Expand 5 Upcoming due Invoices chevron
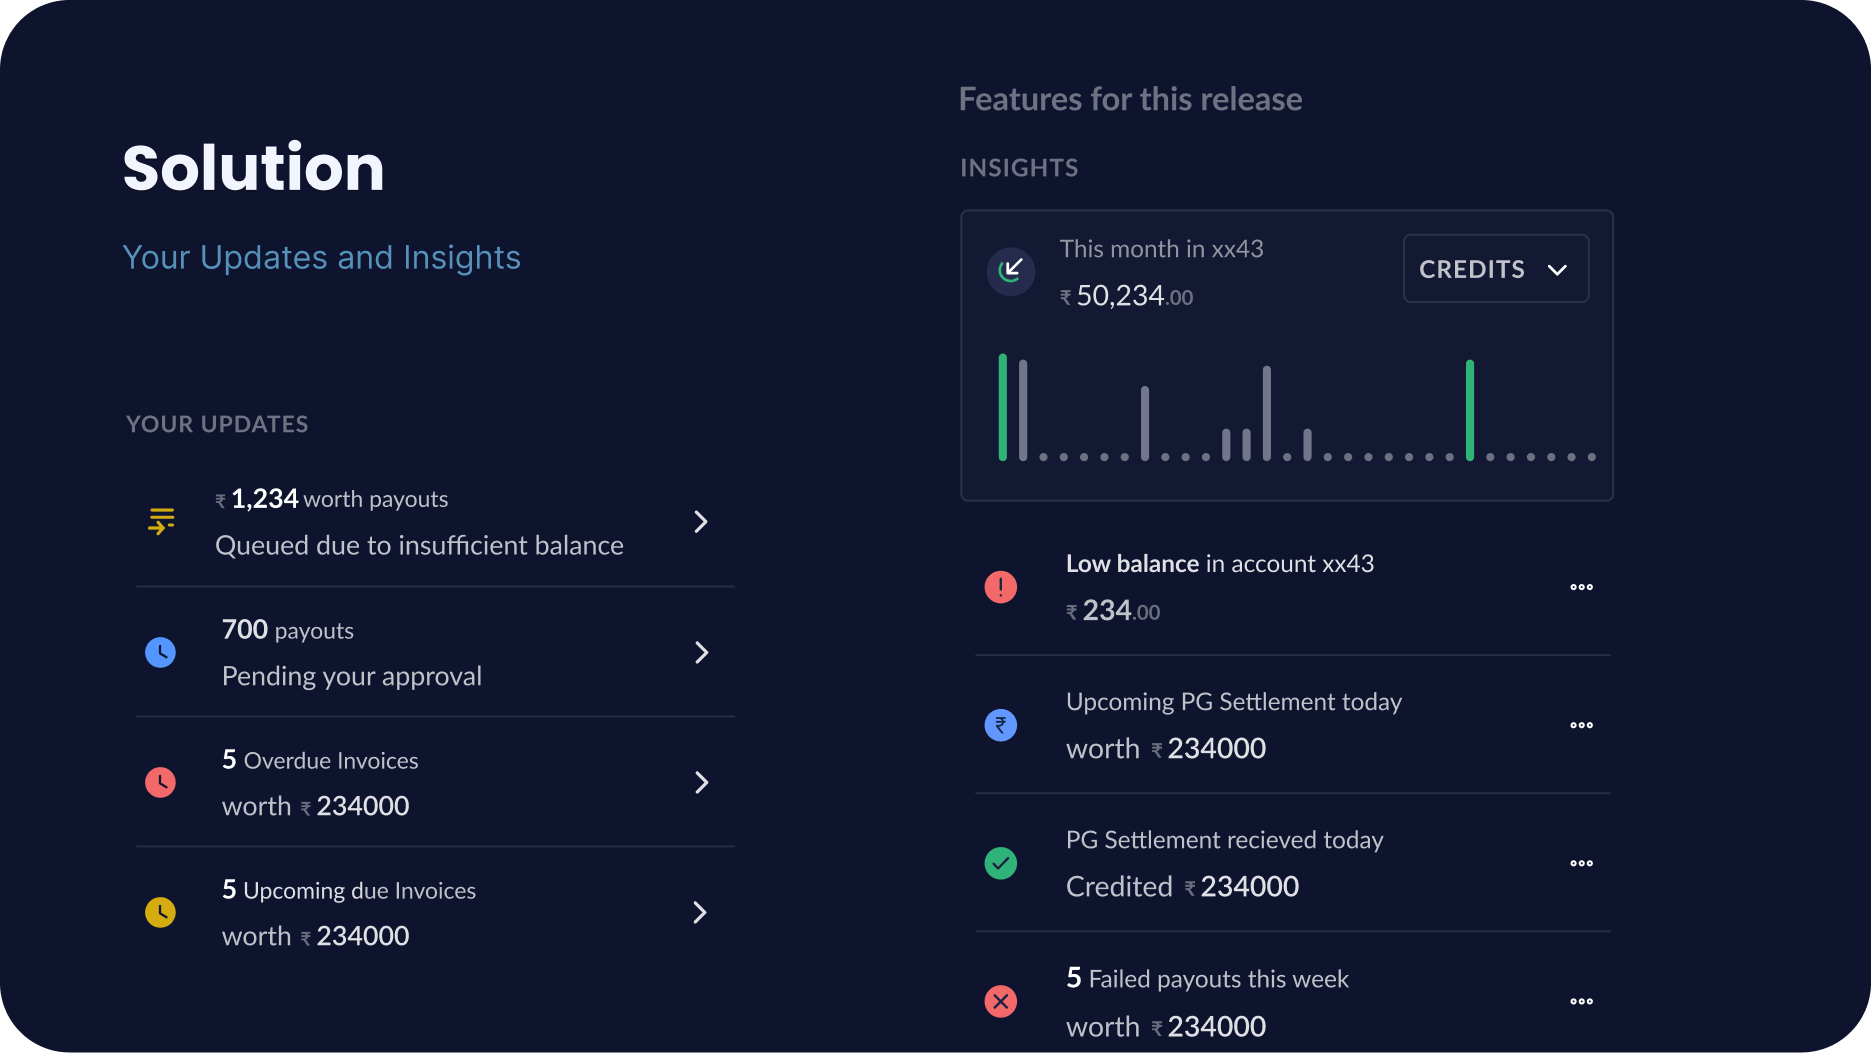Screen dimensions: 1872x1053 [x=700, y=912]
